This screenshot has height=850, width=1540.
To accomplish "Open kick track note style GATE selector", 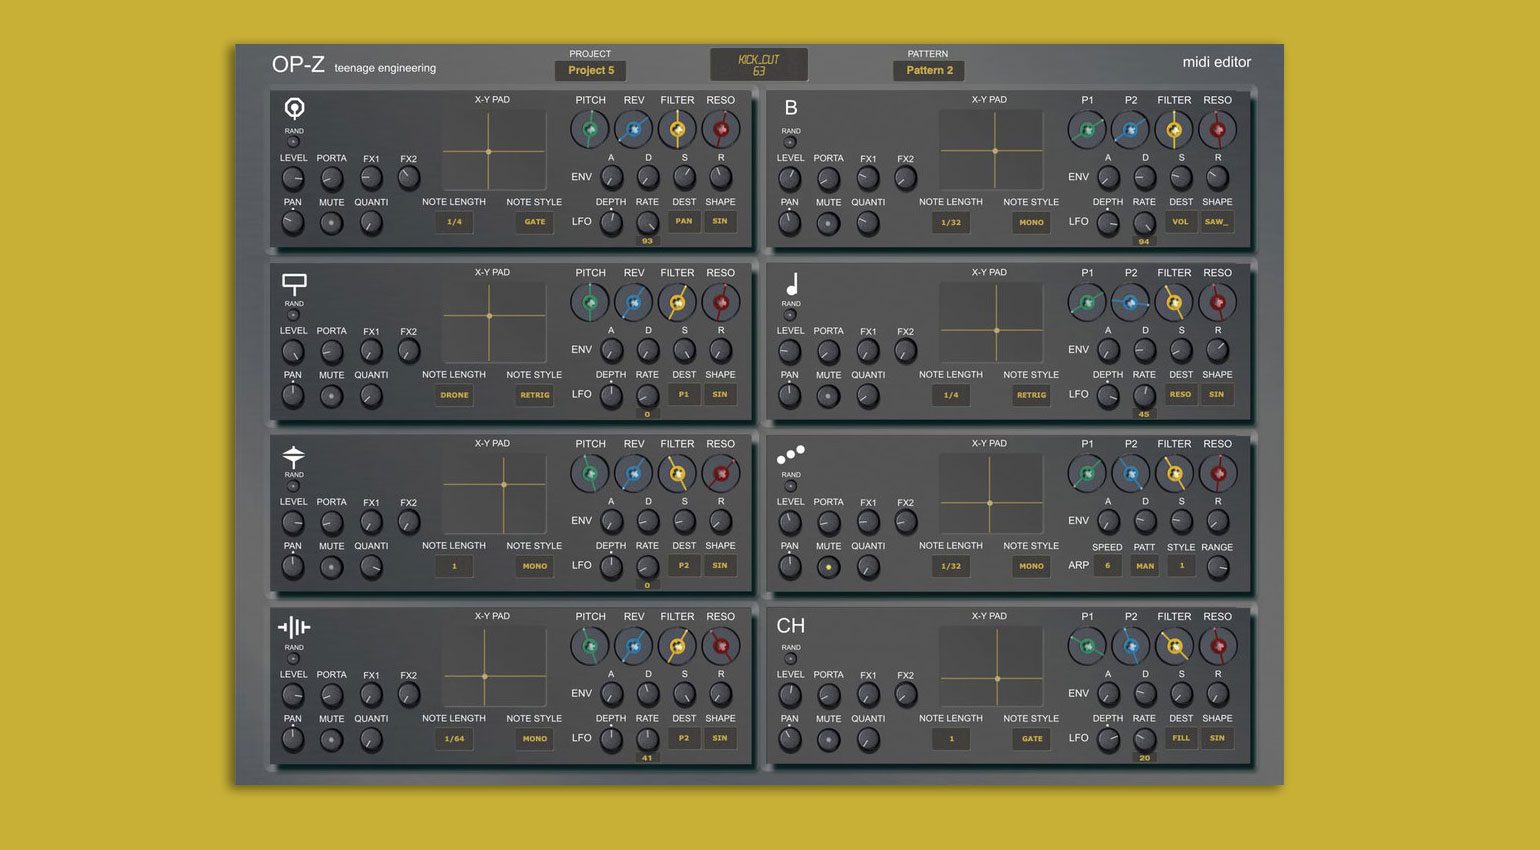I will [535, 222].
